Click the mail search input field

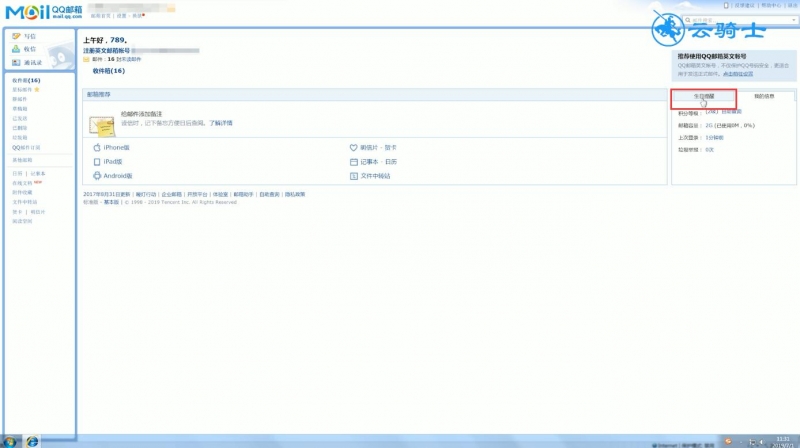pyautogui.click(x=741, y=20)
